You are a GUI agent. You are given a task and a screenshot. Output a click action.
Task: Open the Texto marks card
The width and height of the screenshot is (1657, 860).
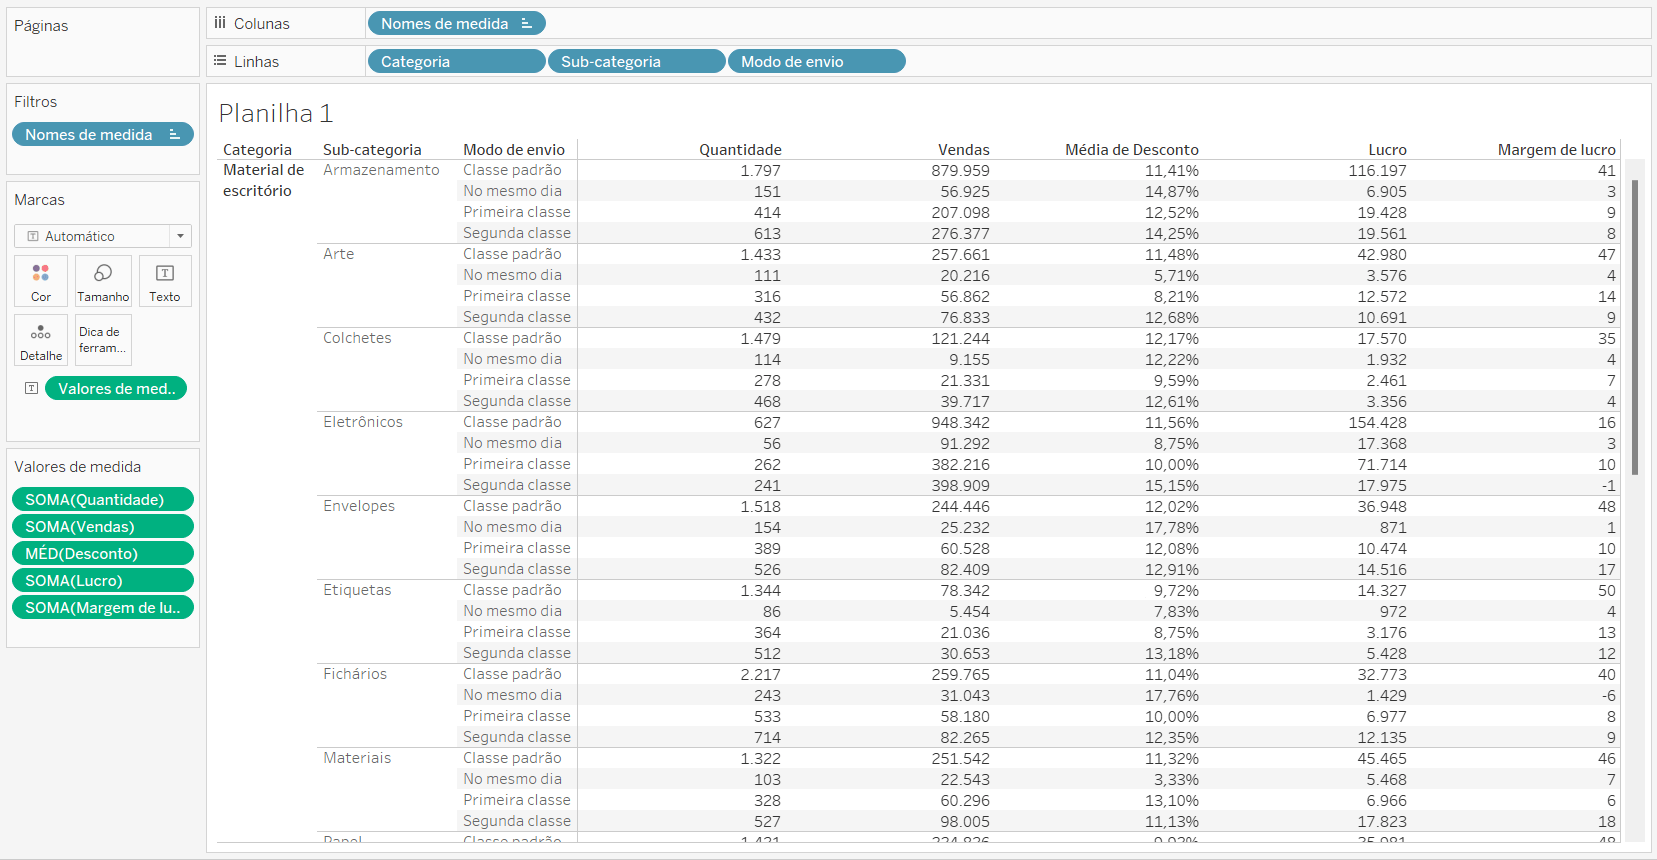point(165,281)
